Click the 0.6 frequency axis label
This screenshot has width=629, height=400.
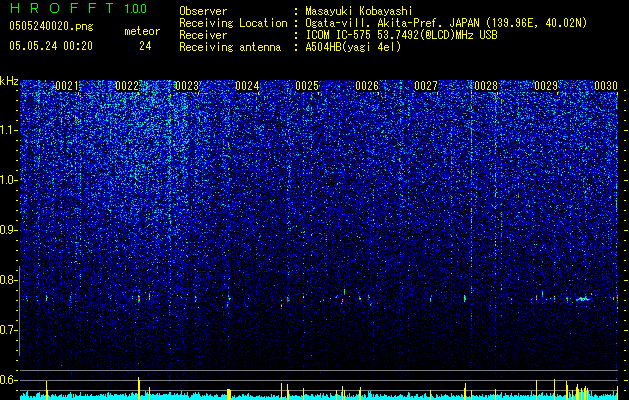tap(8, 380)
